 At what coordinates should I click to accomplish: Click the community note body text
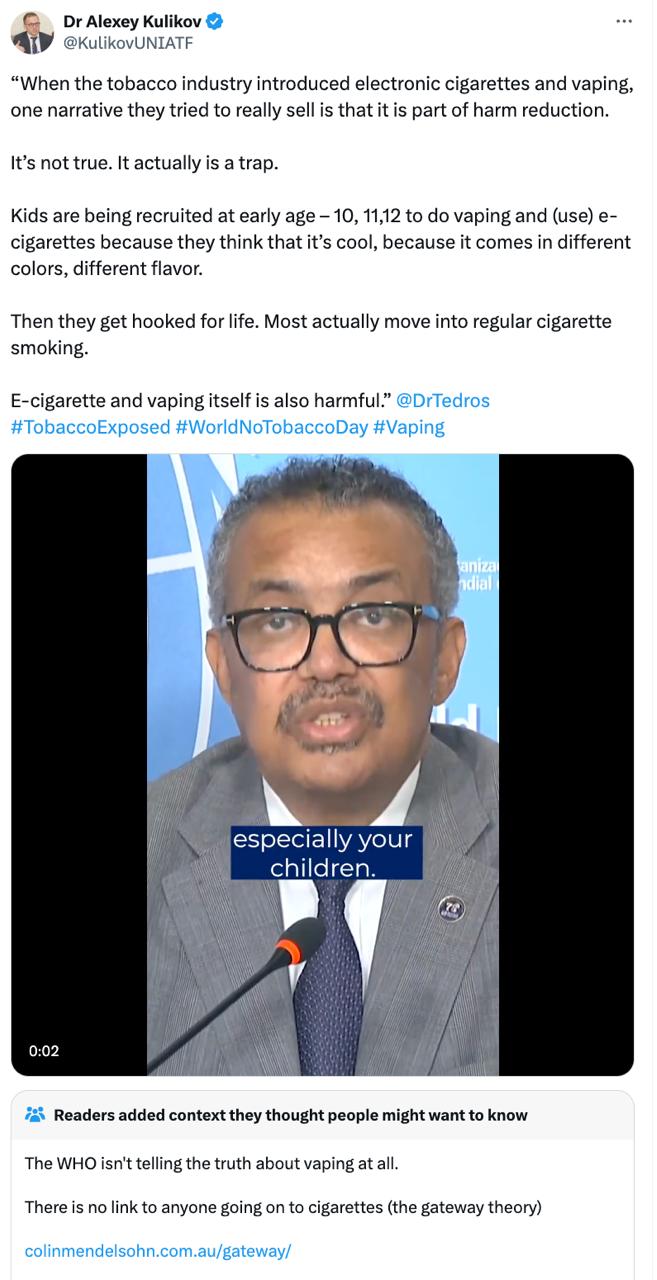click(x=283, y=1185)
